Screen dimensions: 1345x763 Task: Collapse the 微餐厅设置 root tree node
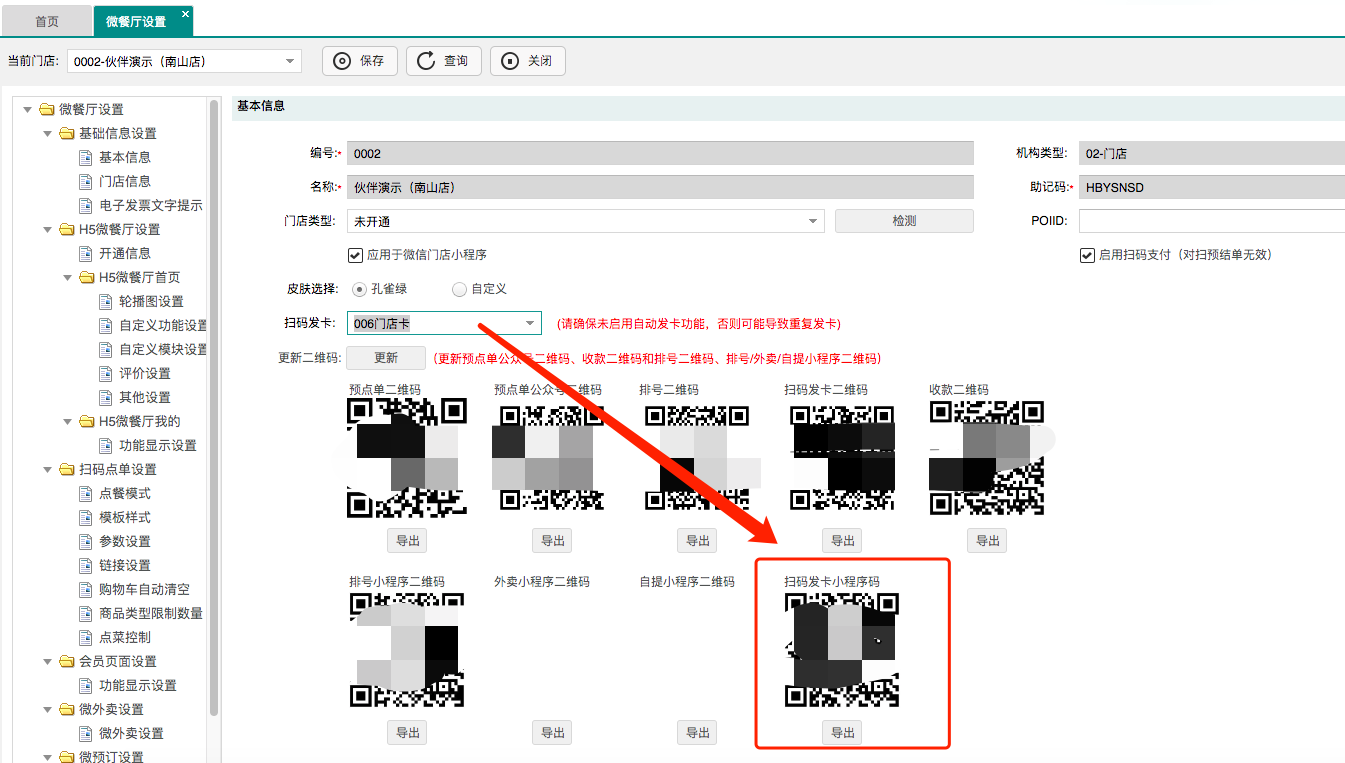point(27,109)
